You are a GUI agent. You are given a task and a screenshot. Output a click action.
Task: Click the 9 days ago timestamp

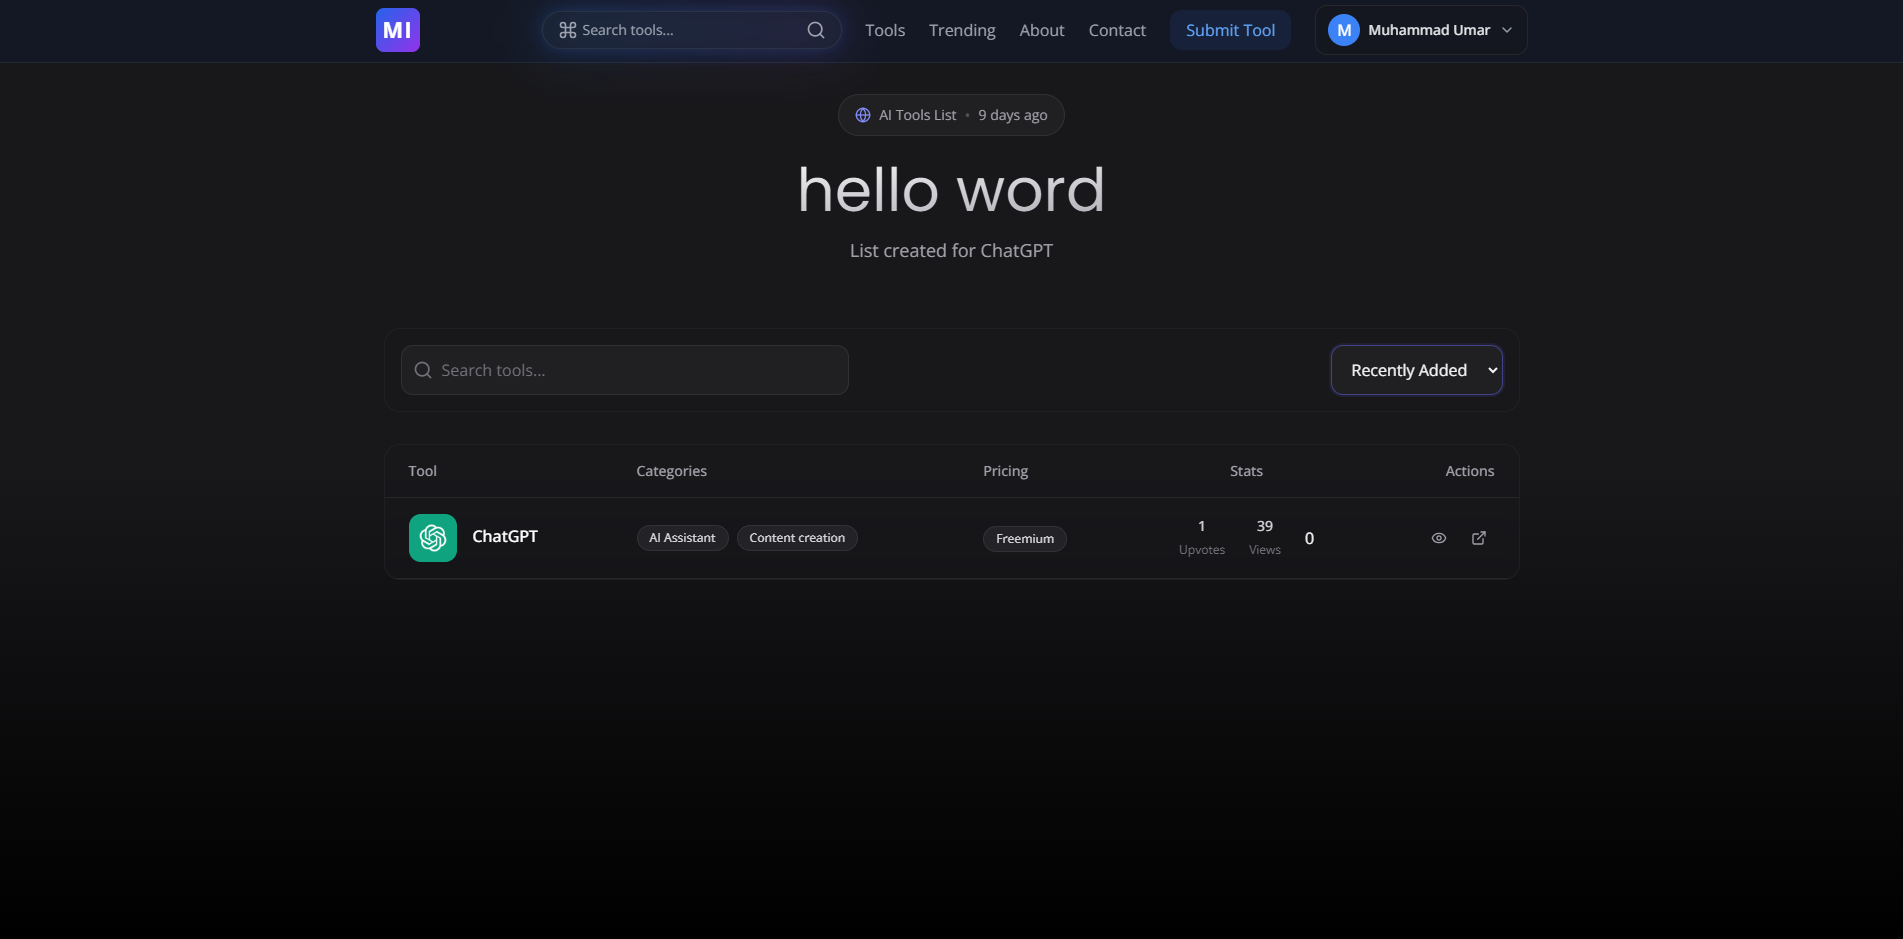[1013, 115]
